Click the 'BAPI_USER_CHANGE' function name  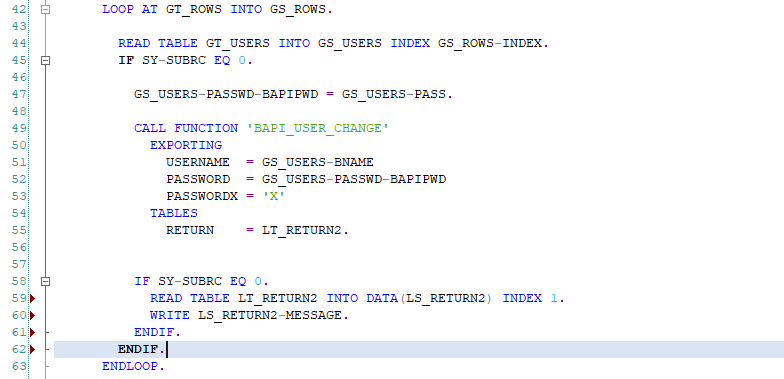(x=318, y=128)
